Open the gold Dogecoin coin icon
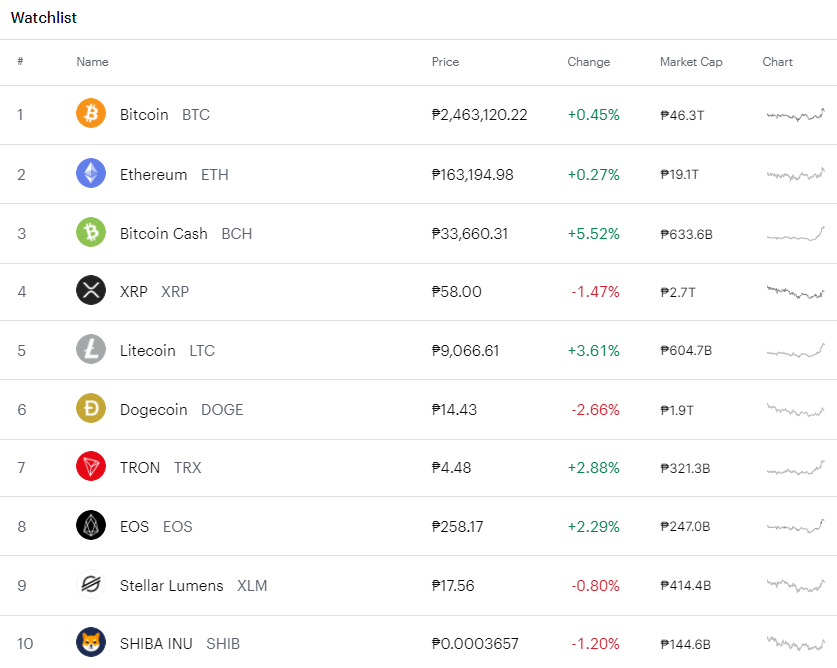The width and height of the screenshot is (837, 668). (x=91, y=408)
